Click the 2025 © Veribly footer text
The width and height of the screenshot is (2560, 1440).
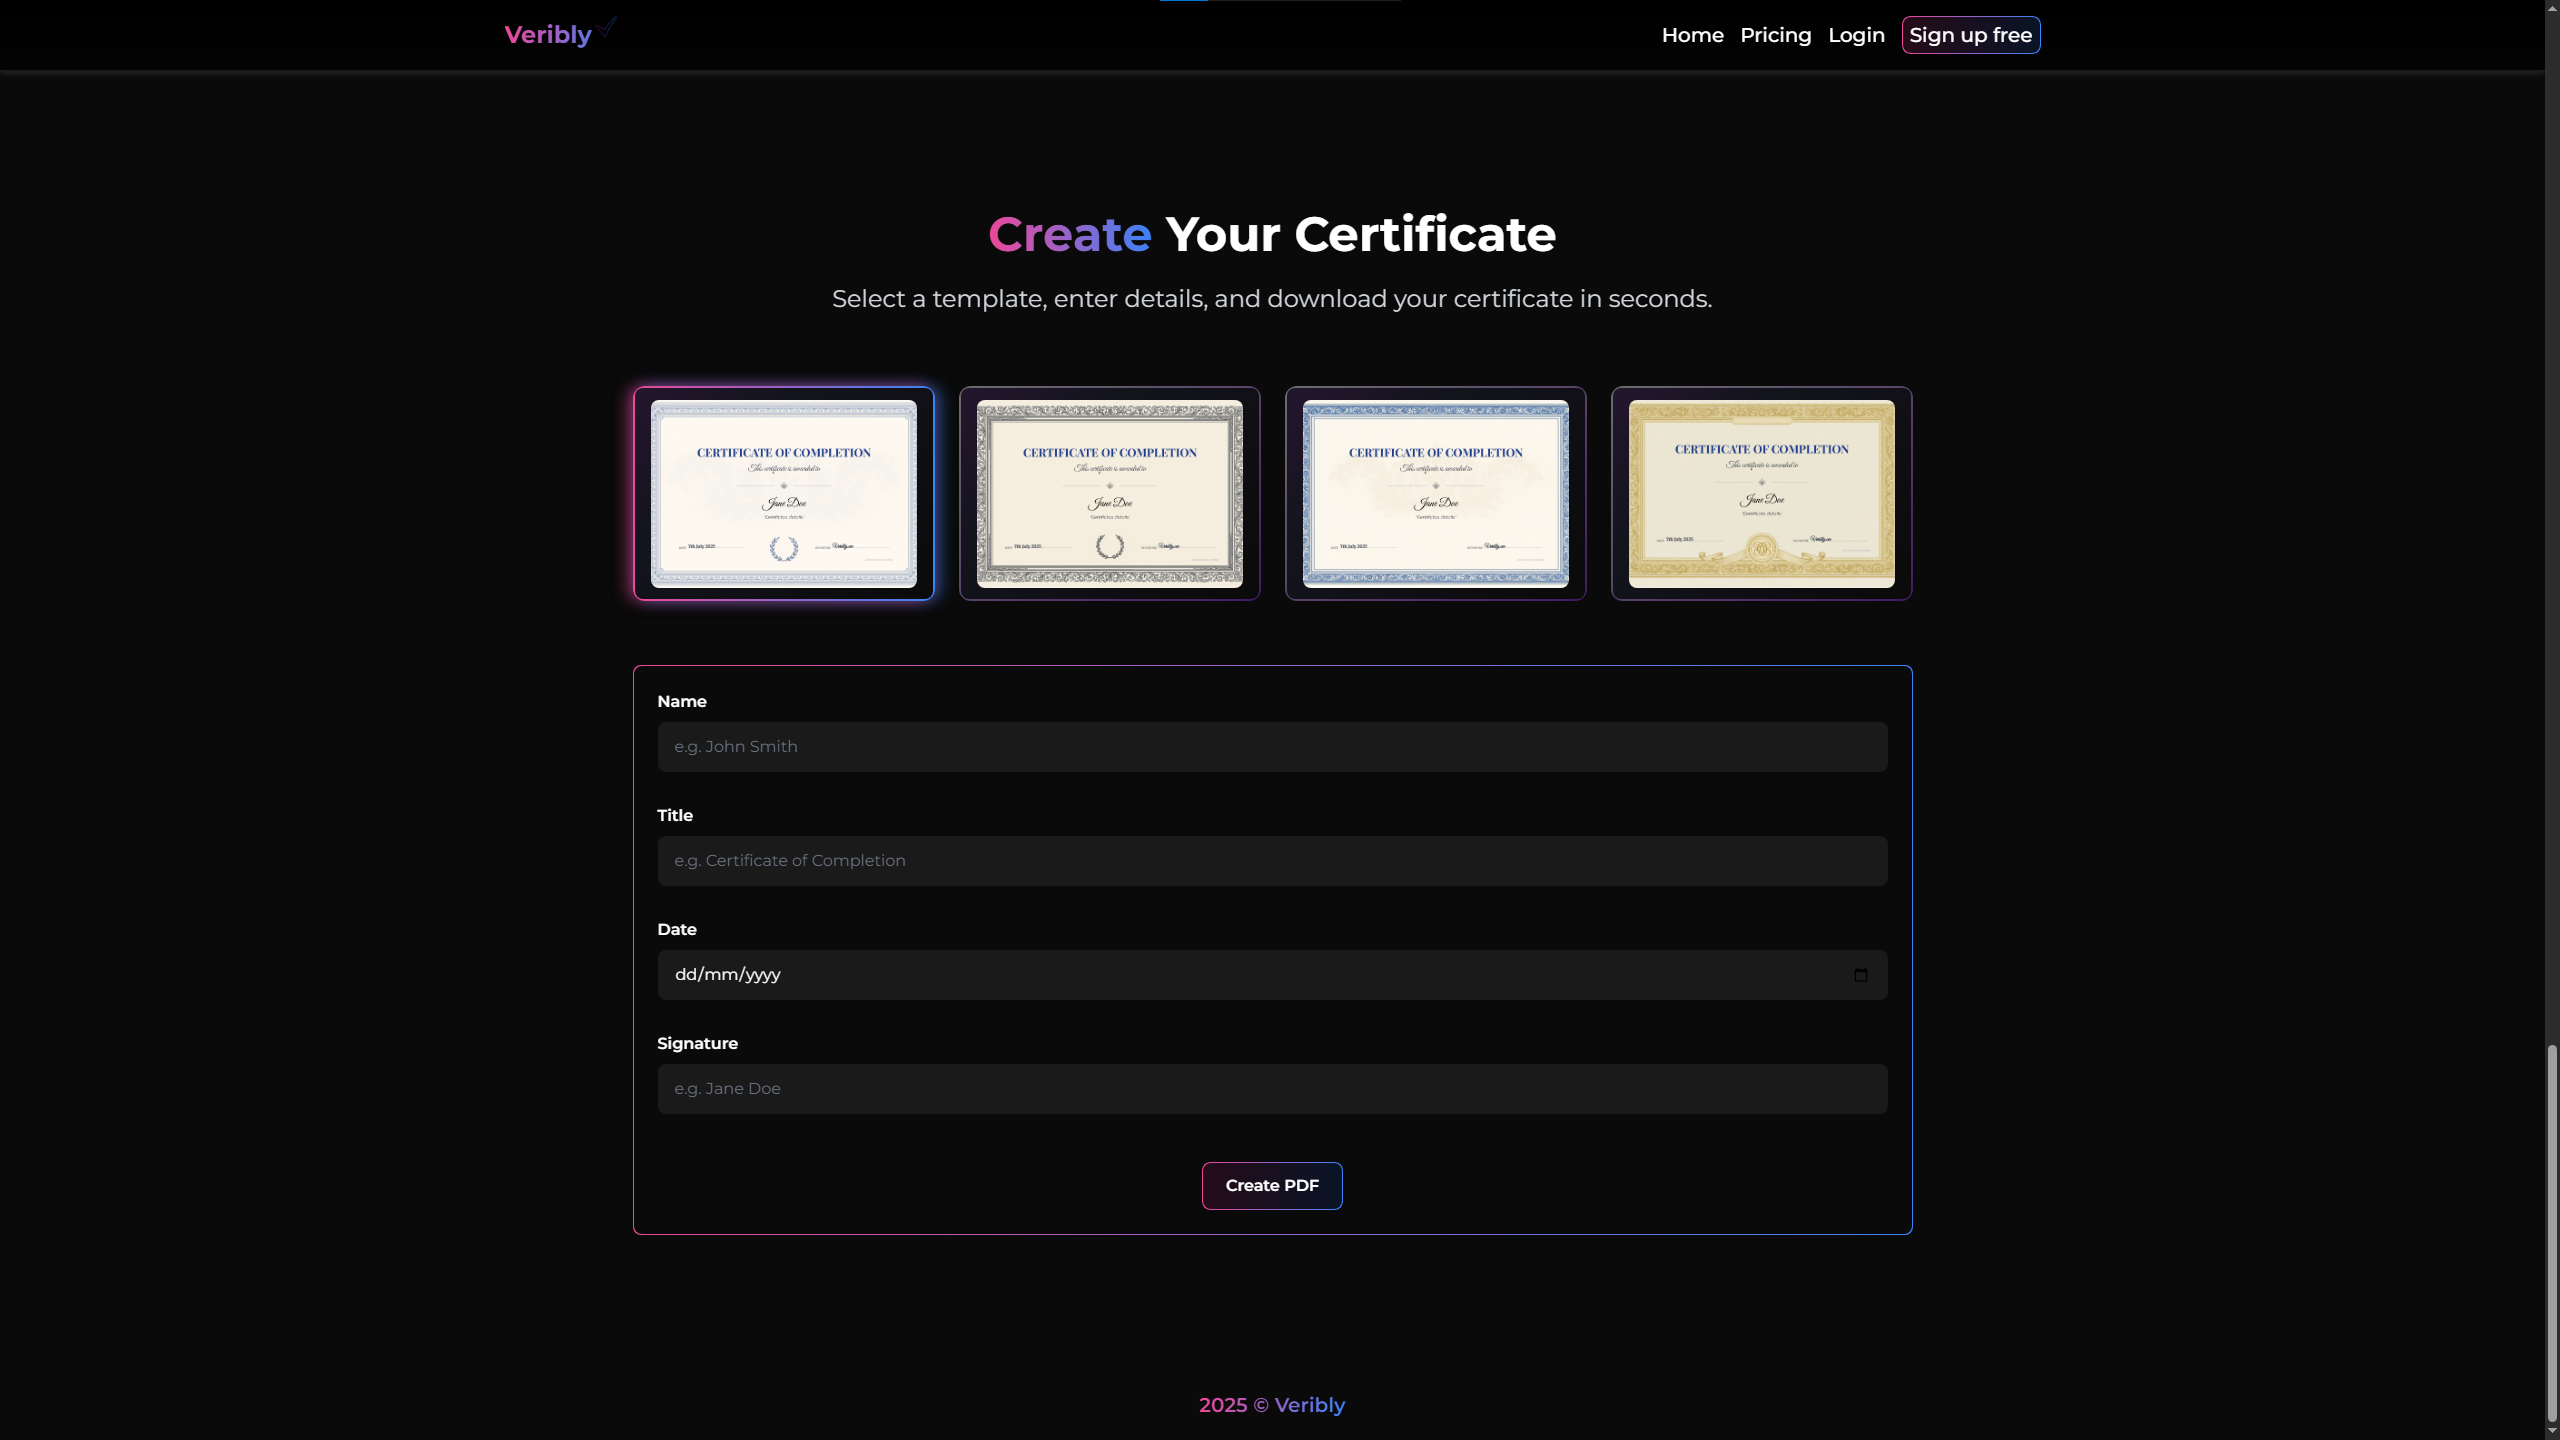click(1271, 1405)
